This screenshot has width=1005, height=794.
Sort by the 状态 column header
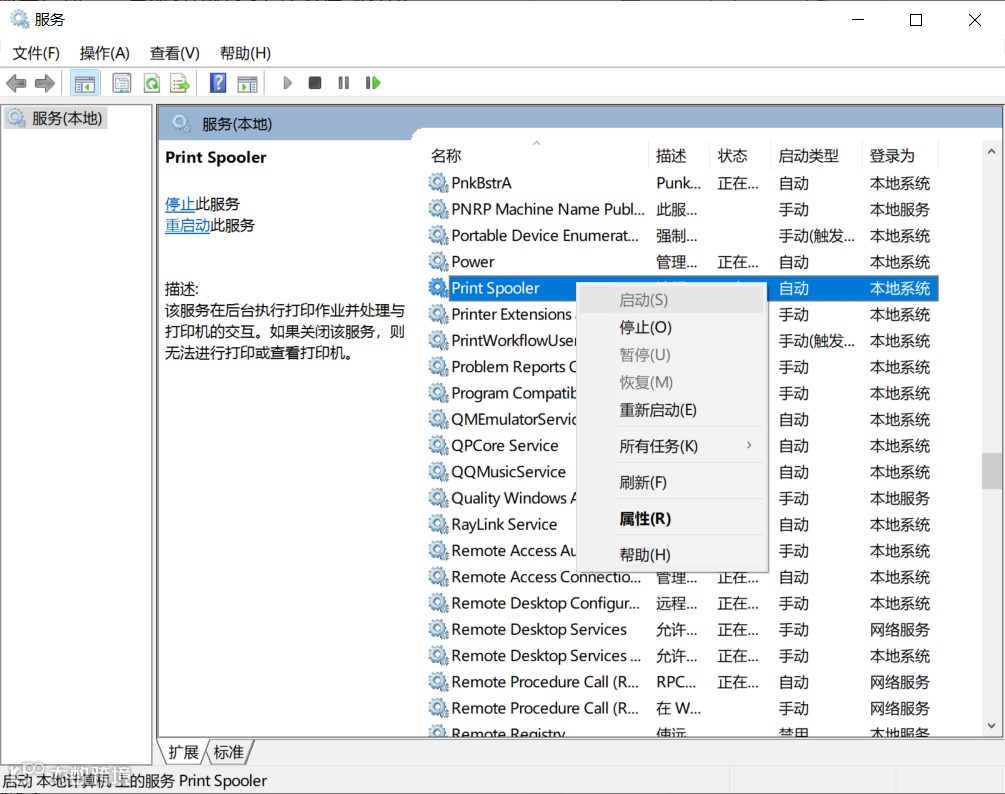coord(740,156)
